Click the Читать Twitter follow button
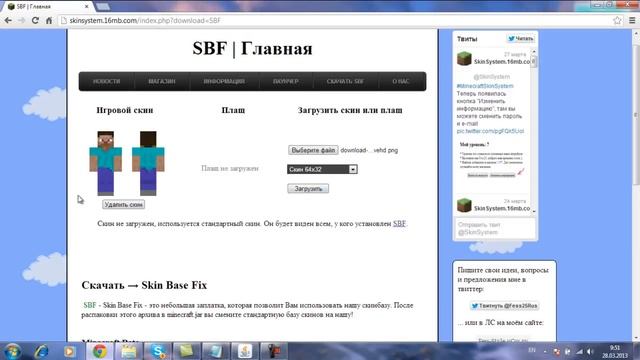Viewport: 640px width, 360px height. pos(520,38)
